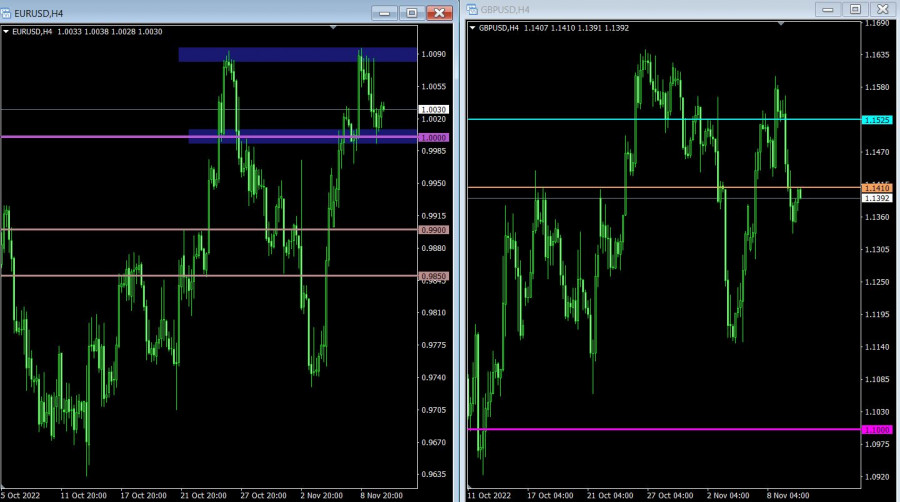Click the 0.9900 price label on EURUSD
This screenshot has height=502, width=900.
tap(435, 230)
